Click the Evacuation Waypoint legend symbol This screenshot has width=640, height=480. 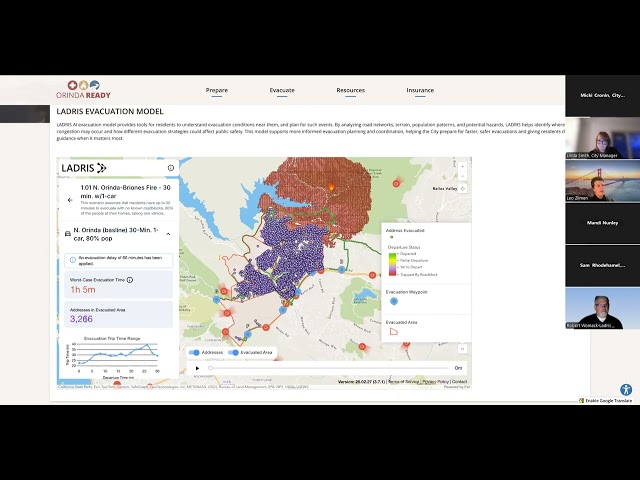pyautogui.click(x=394, y=301)
